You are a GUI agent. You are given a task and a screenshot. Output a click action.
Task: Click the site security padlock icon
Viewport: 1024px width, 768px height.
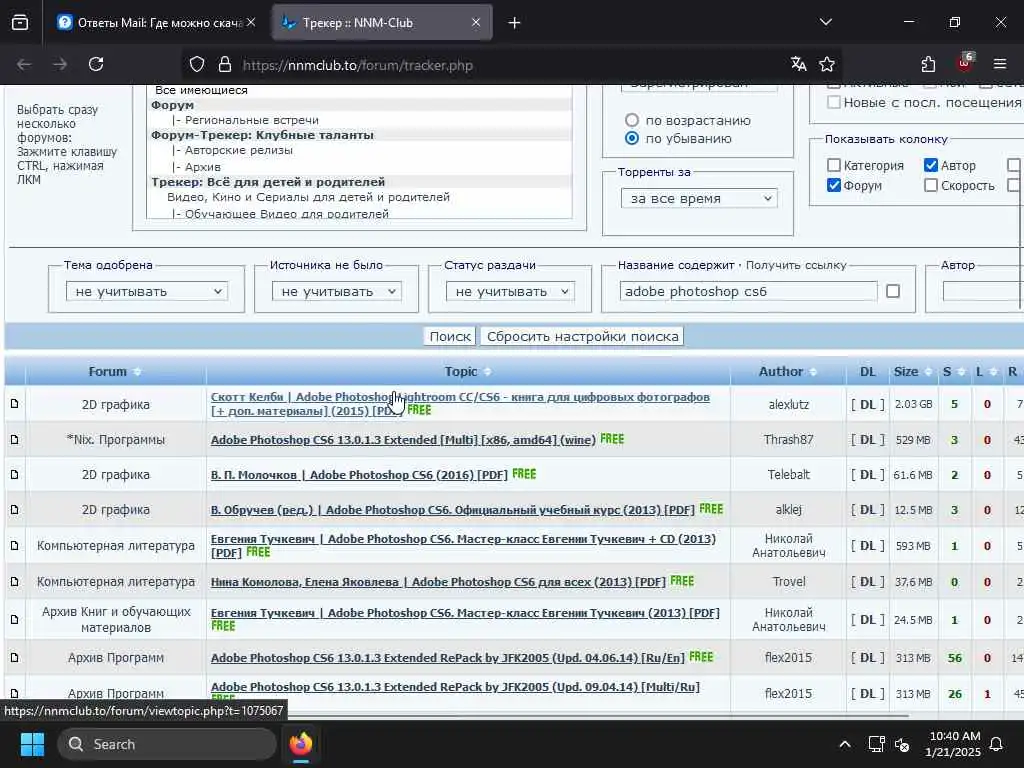(225, 65)
